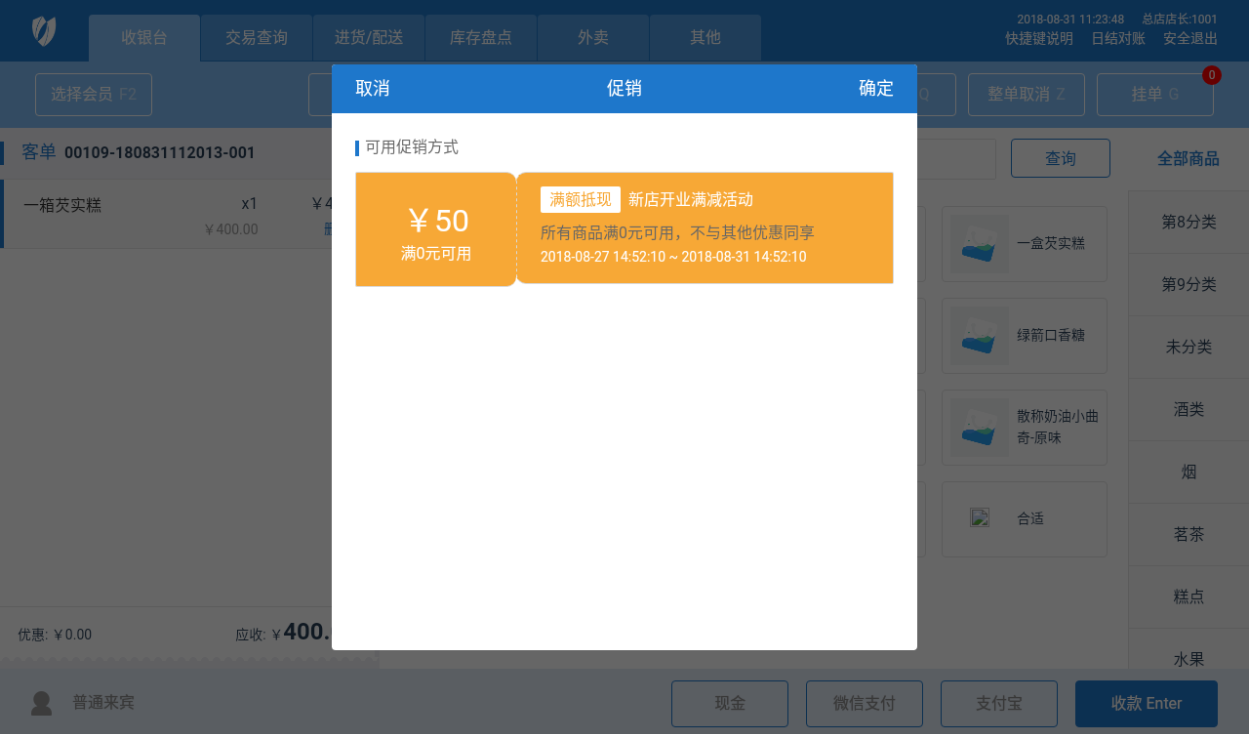This screenshot has width=1249, height=734.
Task: Click the 绿箭口香糖 product image
Action: click(979, 336)
